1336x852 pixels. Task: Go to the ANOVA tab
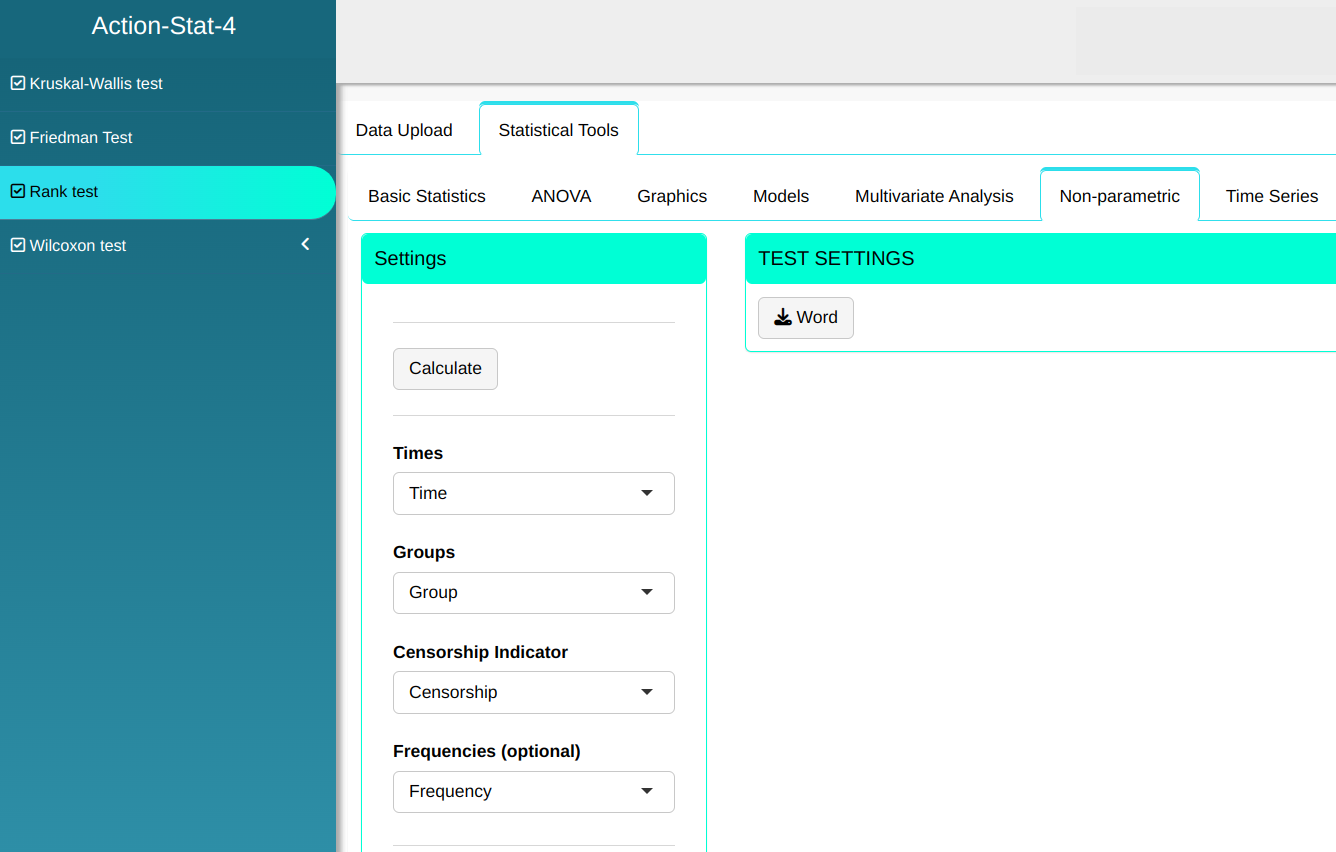point(561,196)
